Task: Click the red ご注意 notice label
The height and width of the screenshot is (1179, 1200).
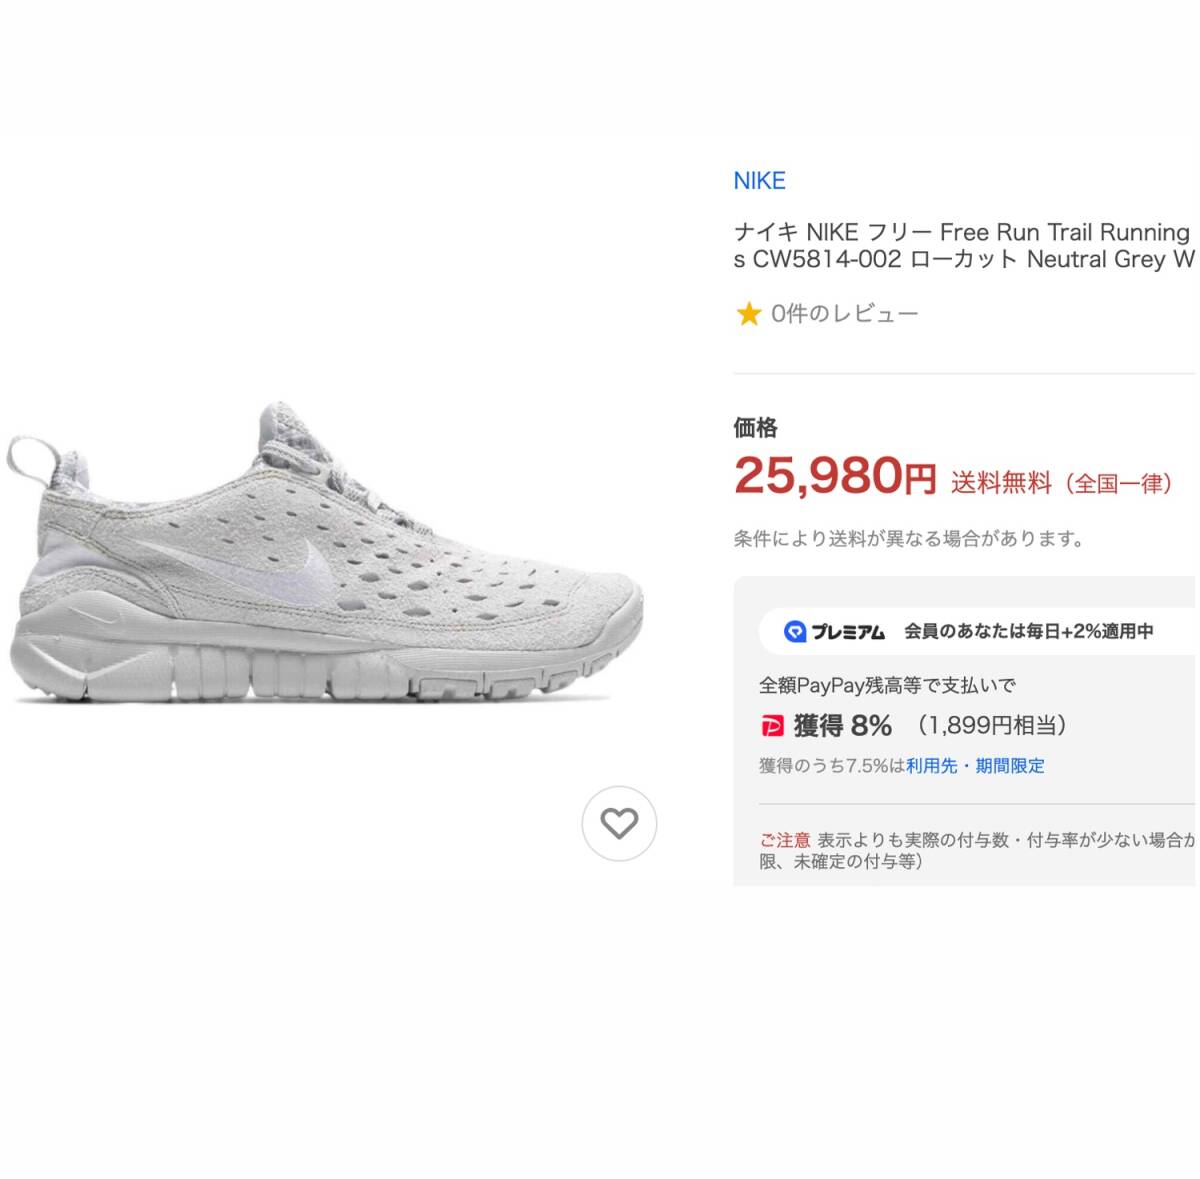Action: 784,841
